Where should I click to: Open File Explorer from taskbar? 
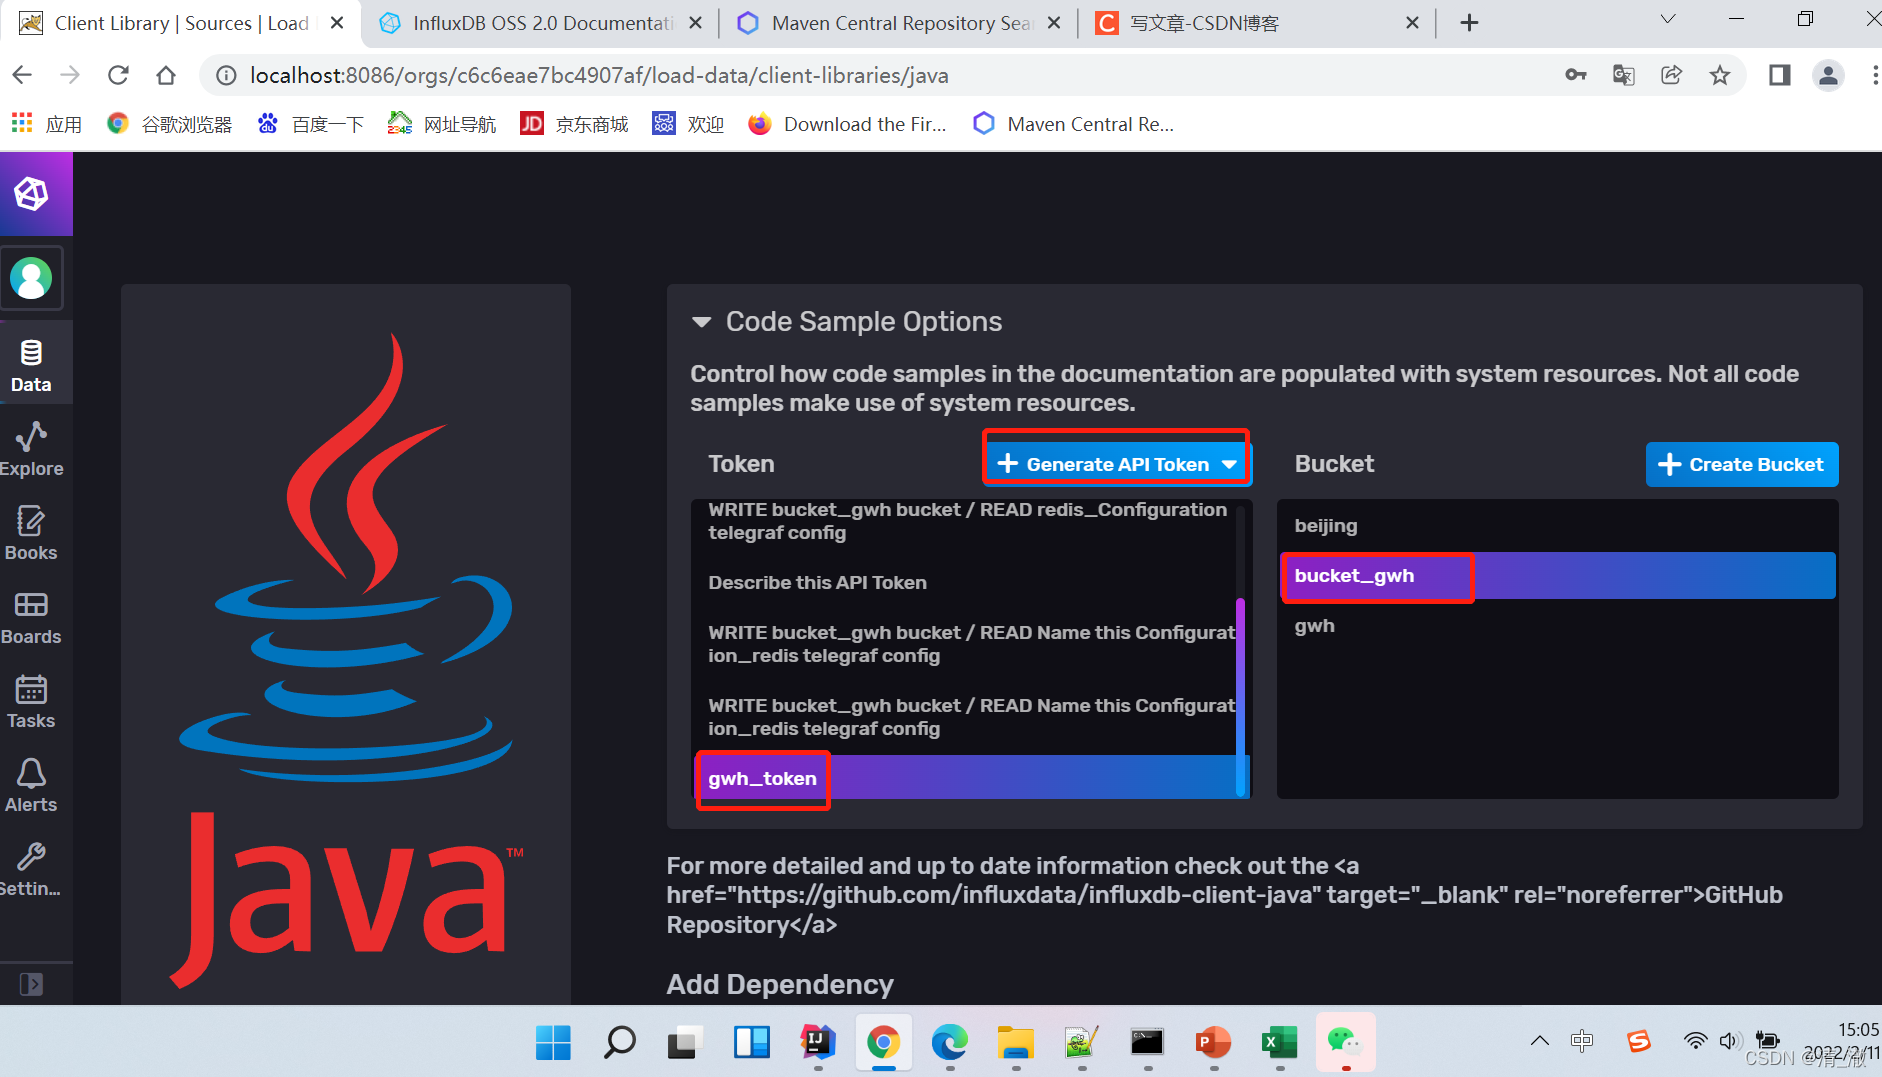coord(1015,1042)
